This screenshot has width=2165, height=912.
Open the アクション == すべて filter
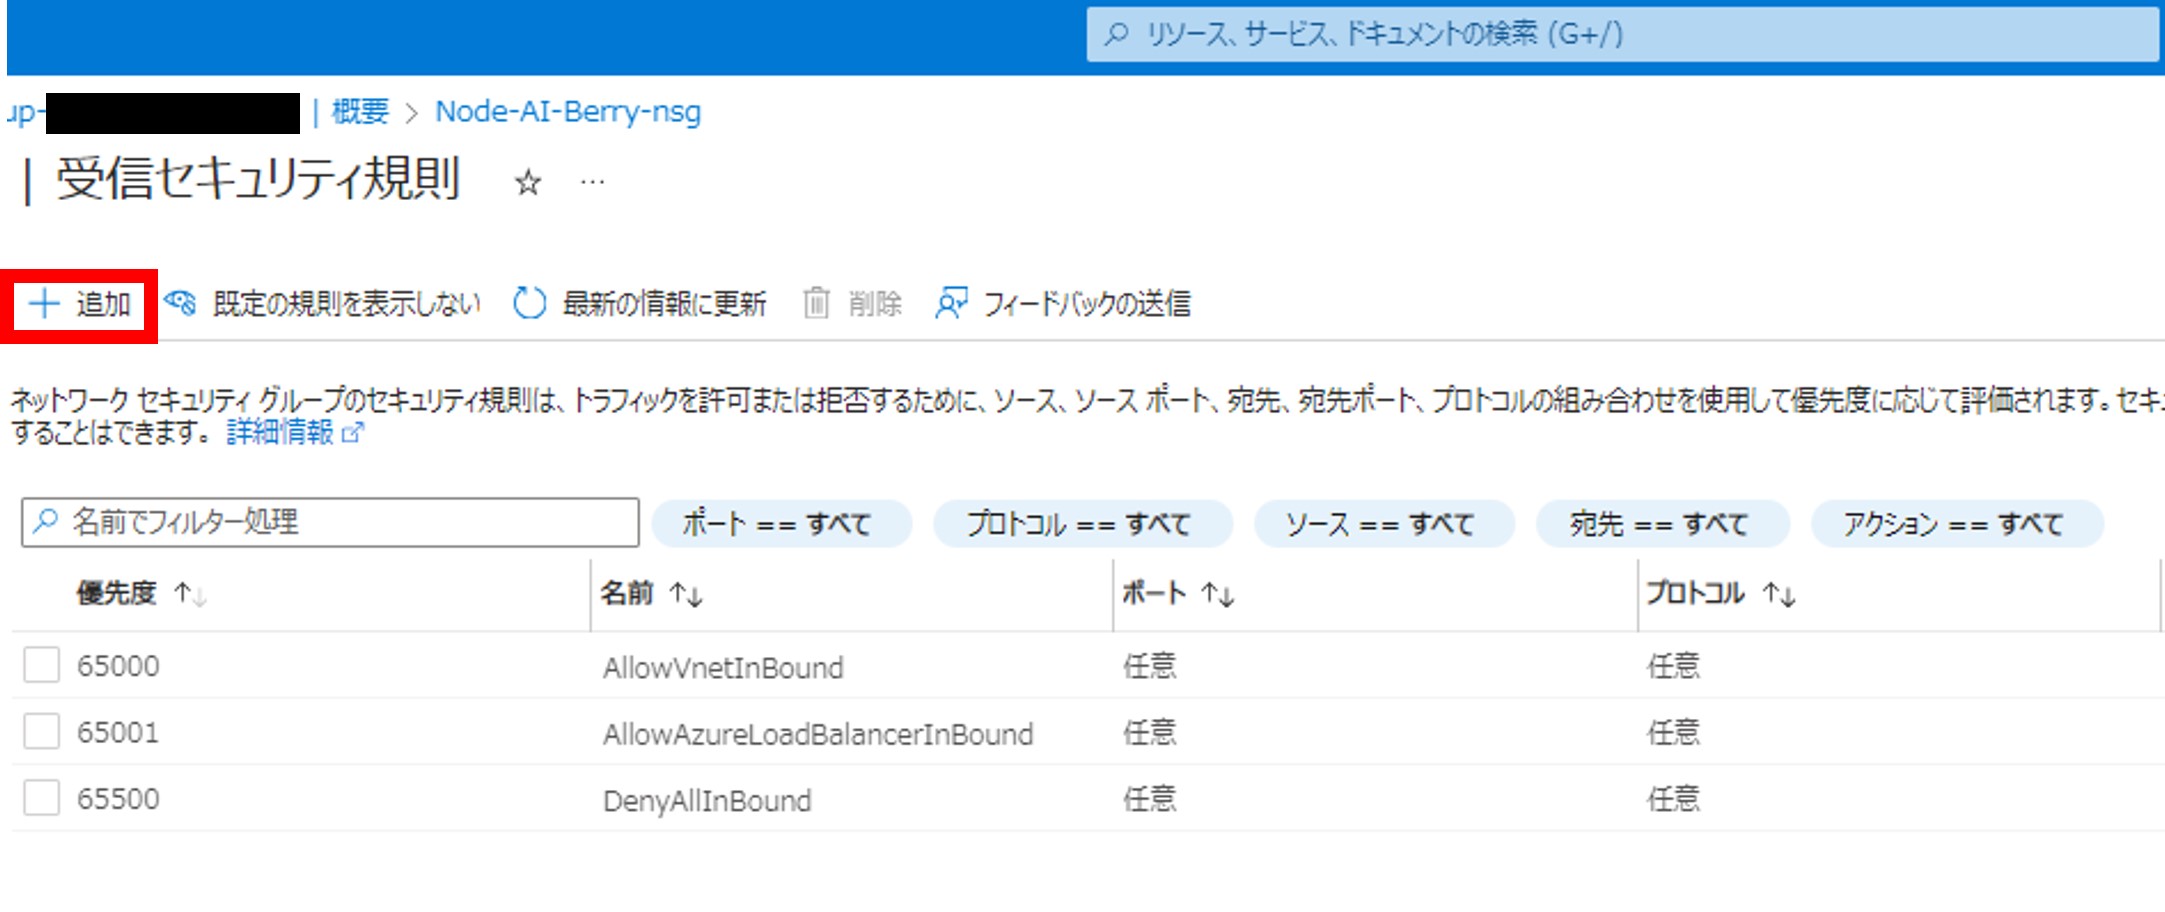point(1957,523)
